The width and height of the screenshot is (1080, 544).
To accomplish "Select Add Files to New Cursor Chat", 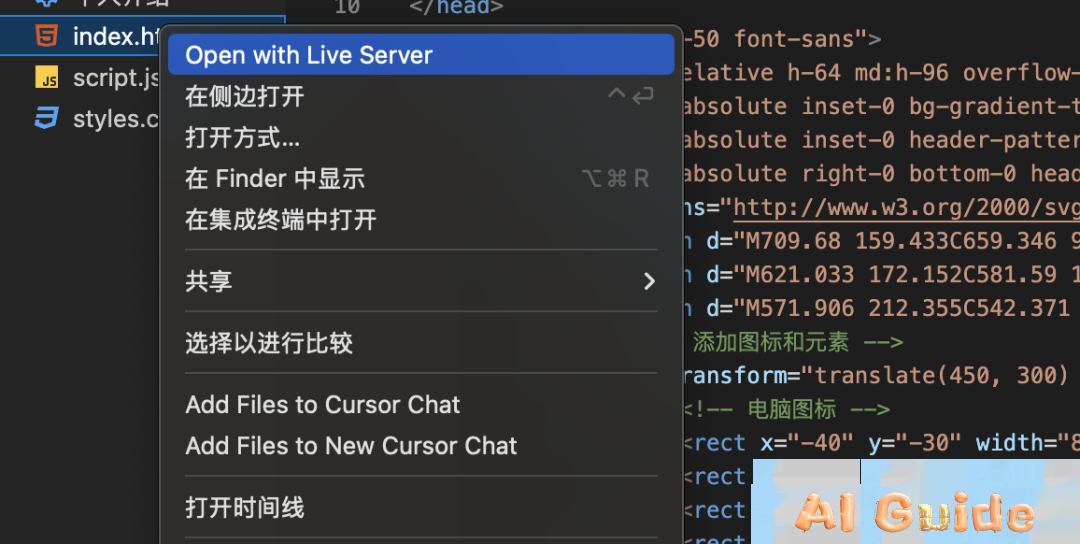I will (x=421, y=446).
